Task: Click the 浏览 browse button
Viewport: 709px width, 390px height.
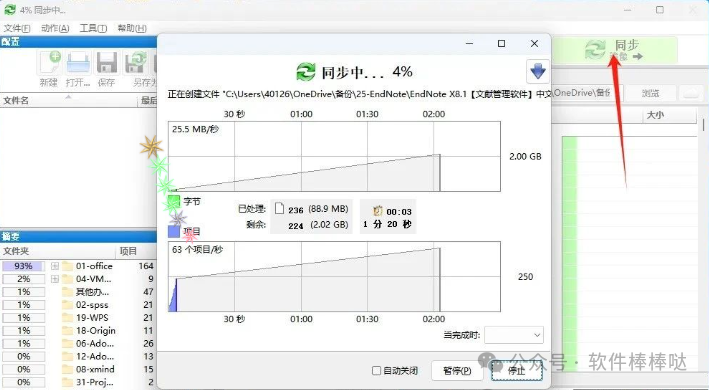Action: 650,93
